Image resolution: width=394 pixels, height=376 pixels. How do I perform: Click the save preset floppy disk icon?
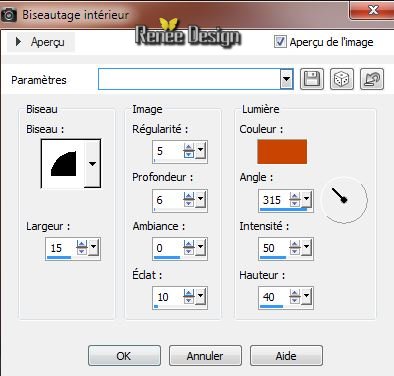click(312, 79)
